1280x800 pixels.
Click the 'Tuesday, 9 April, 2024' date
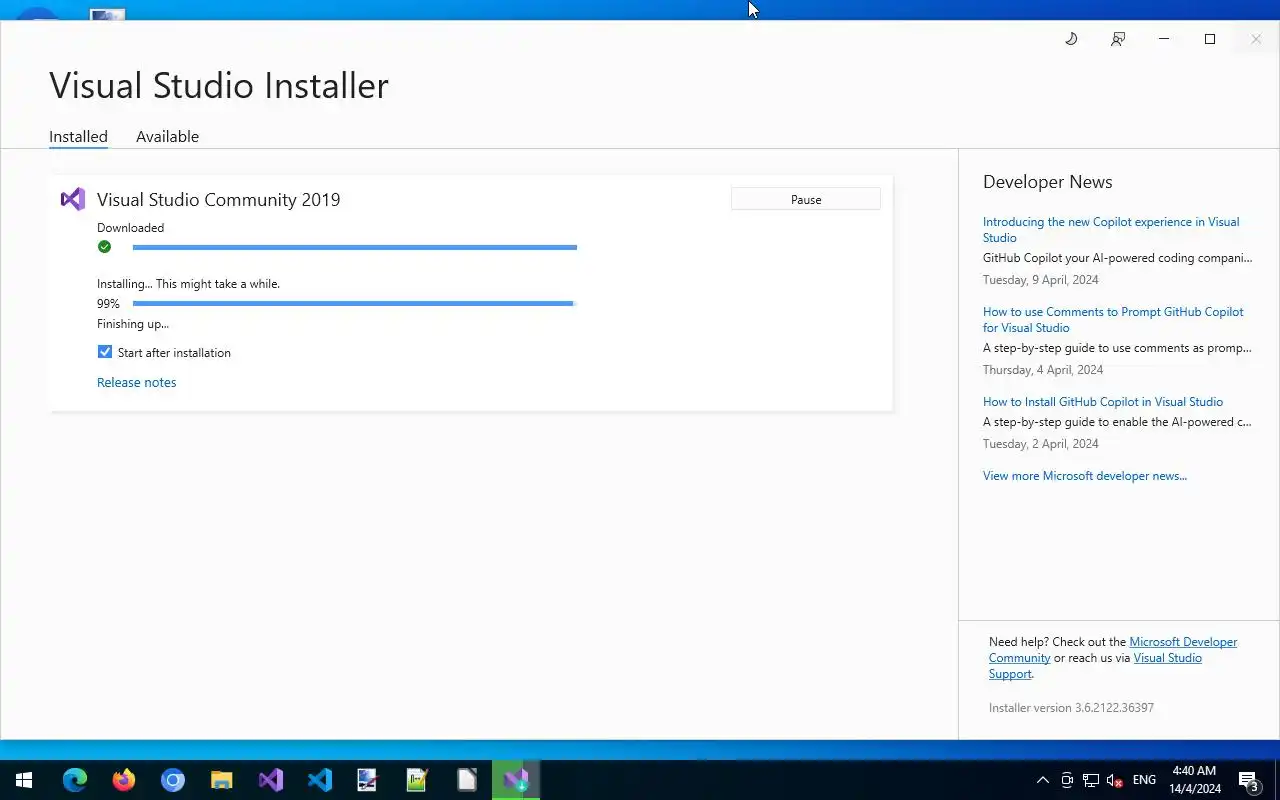point(1041,280)
